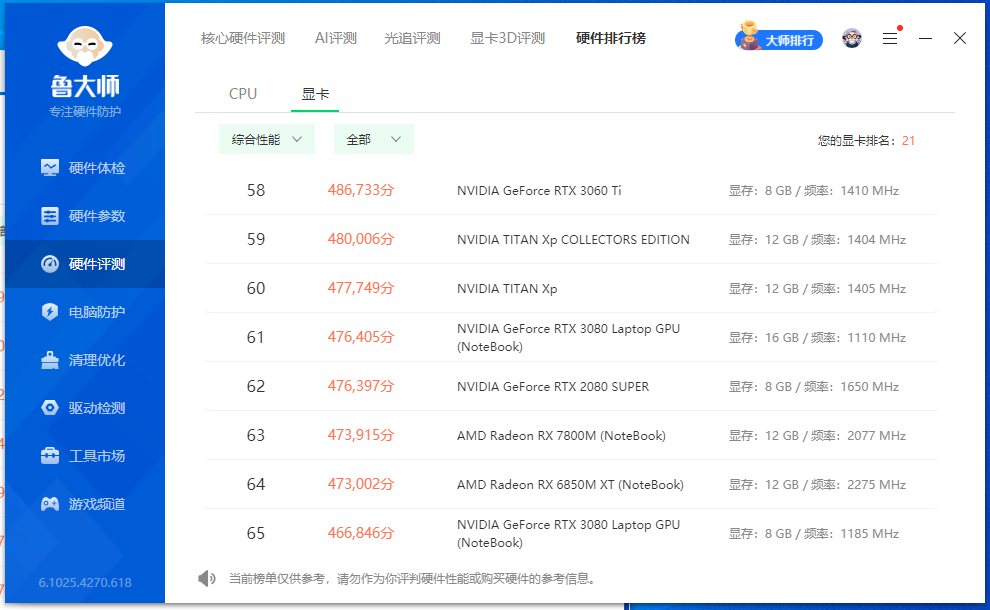Open 清理优化 in sidebar
Image resolution: width=990 pixels, height=610 pixels.
[x=85, y=360]
